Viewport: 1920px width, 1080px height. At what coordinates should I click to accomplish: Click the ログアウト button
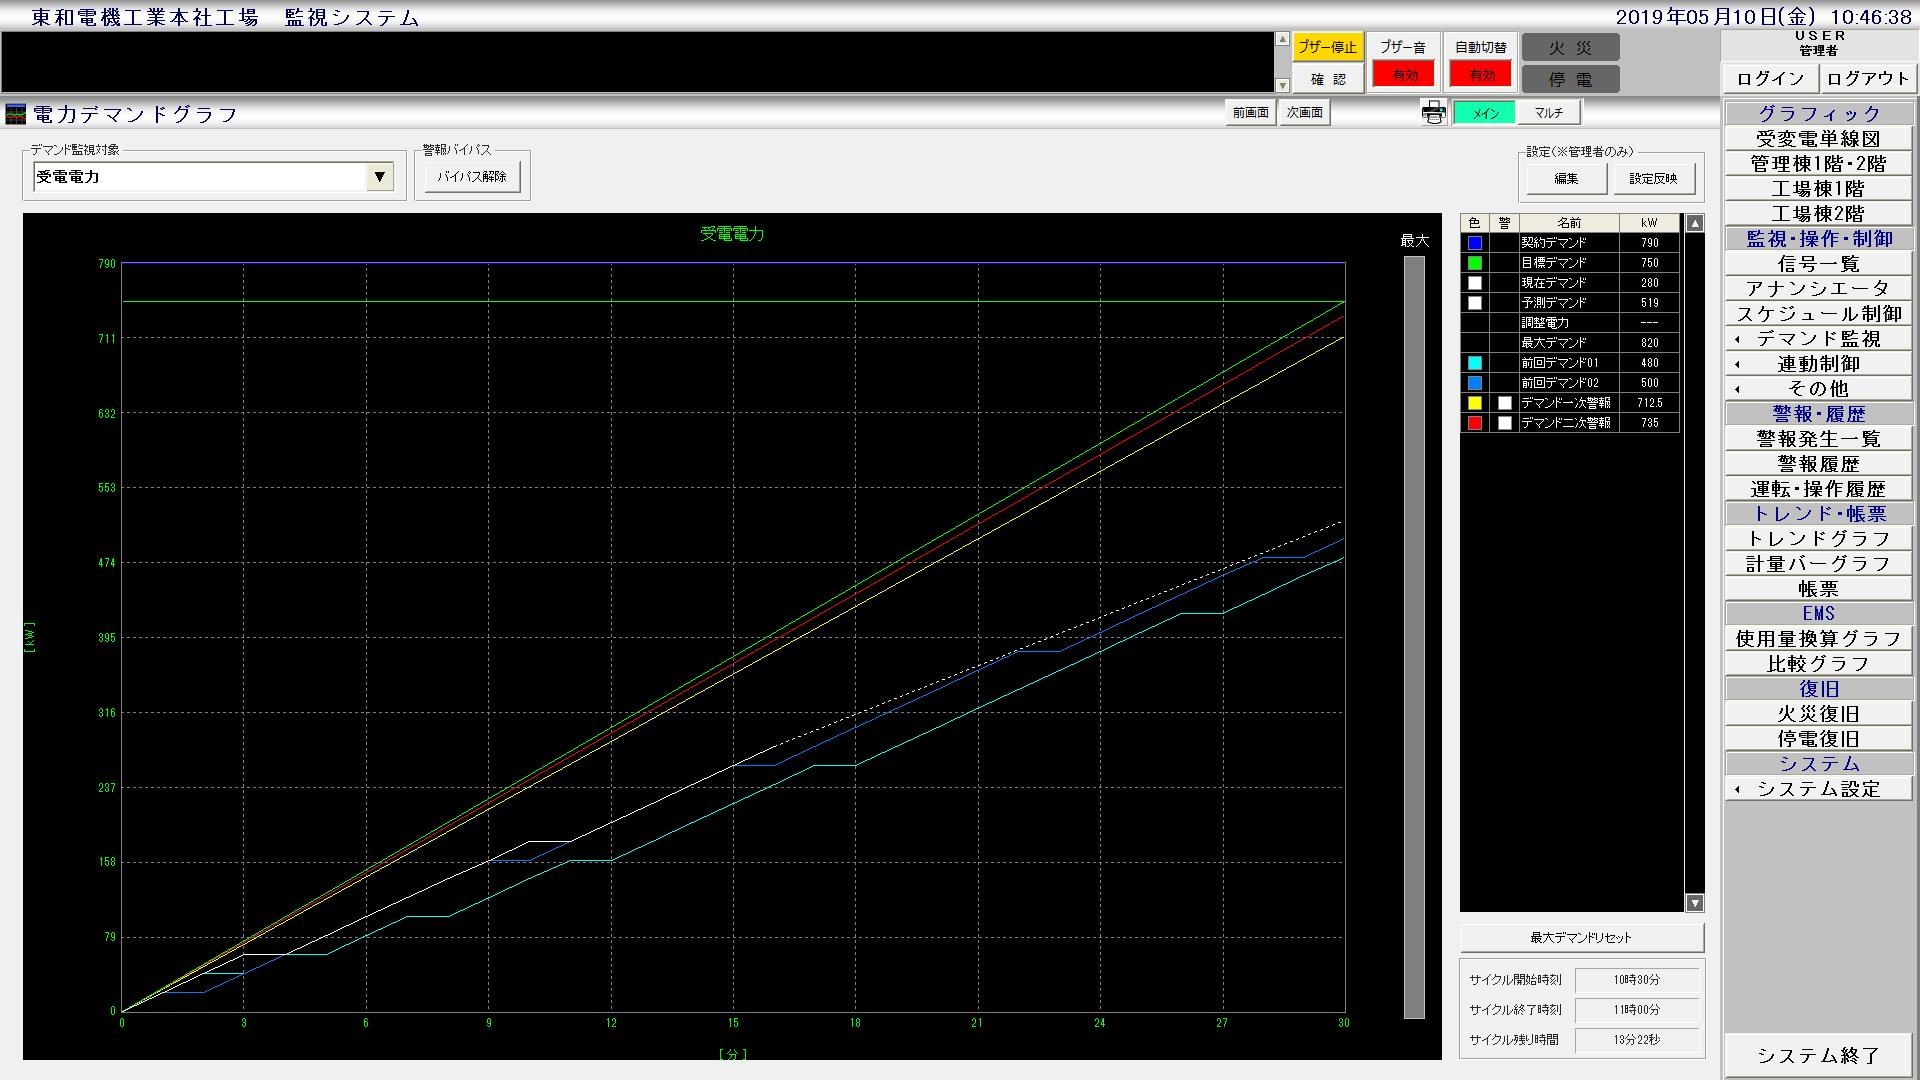coord(1867,79)
